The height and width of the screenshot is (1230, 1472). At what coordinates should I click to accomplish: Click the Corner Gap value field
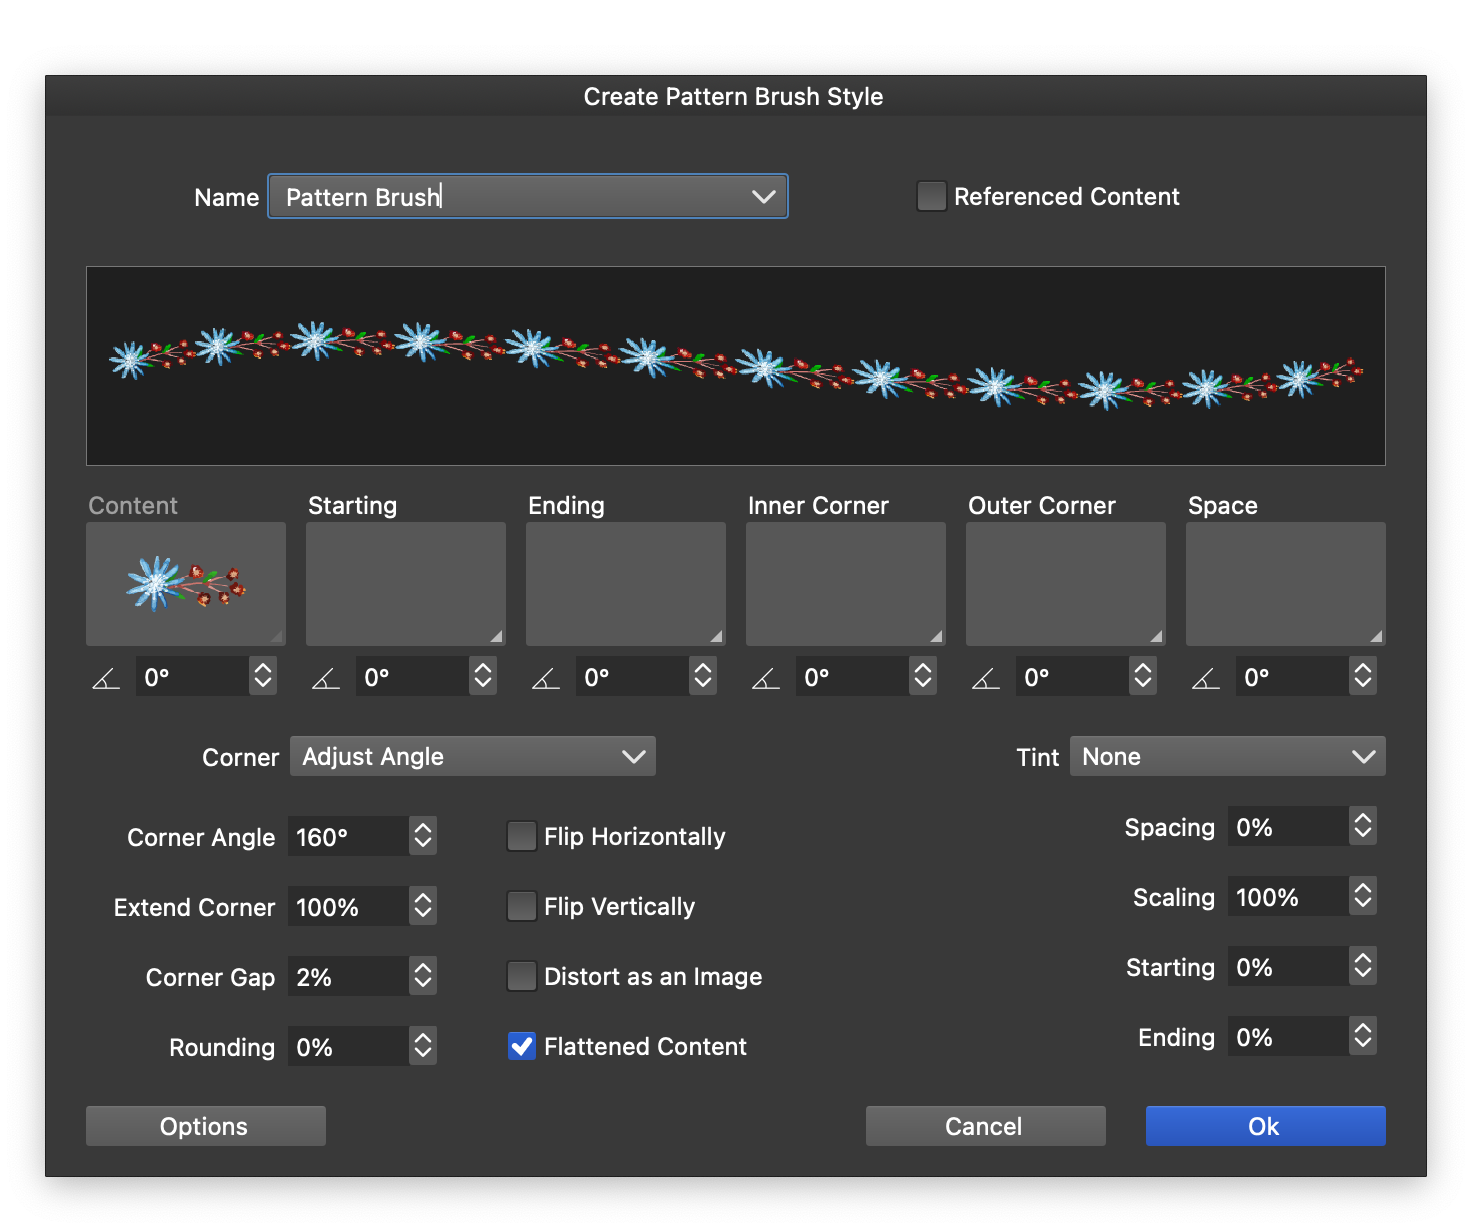(347, 976)
